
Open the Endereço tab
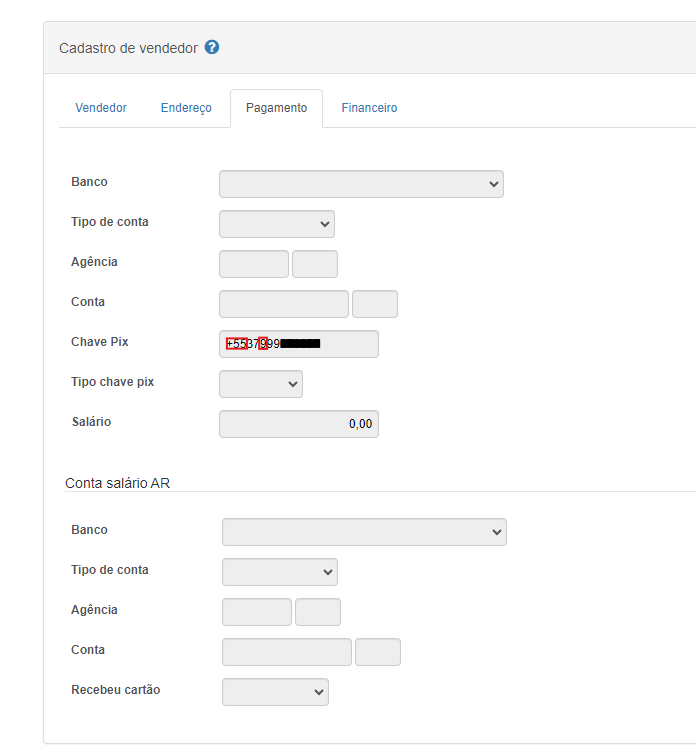point(186,108)
